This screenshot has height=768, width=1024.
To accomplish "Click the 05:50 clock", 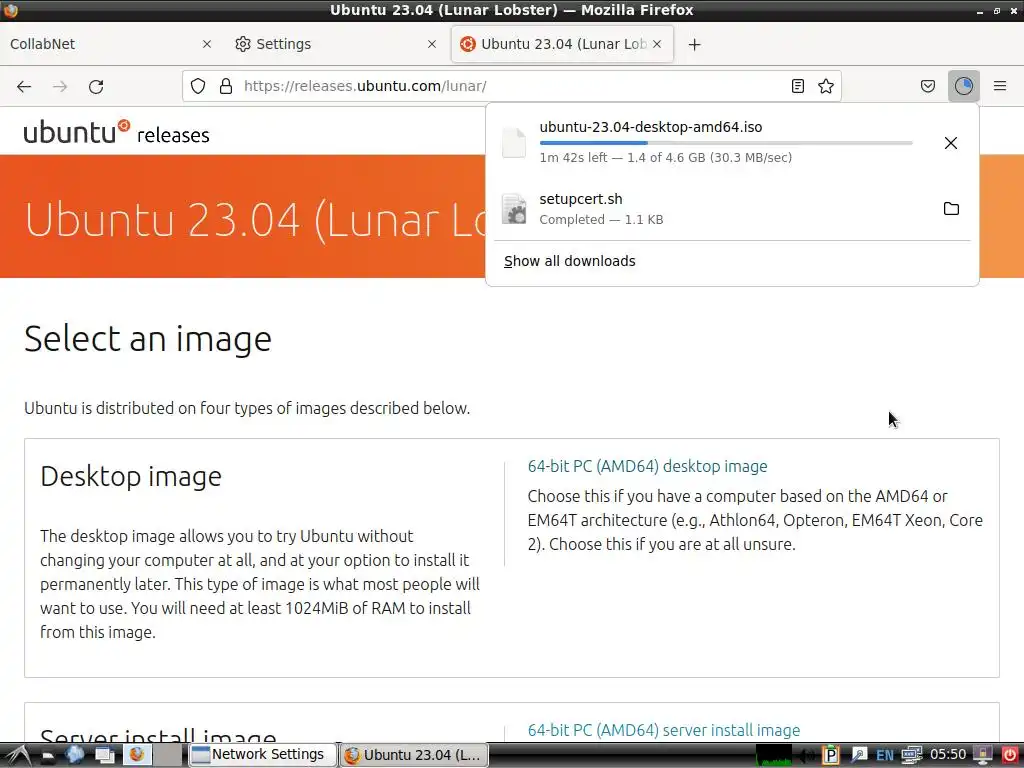I will pos(948,755).
